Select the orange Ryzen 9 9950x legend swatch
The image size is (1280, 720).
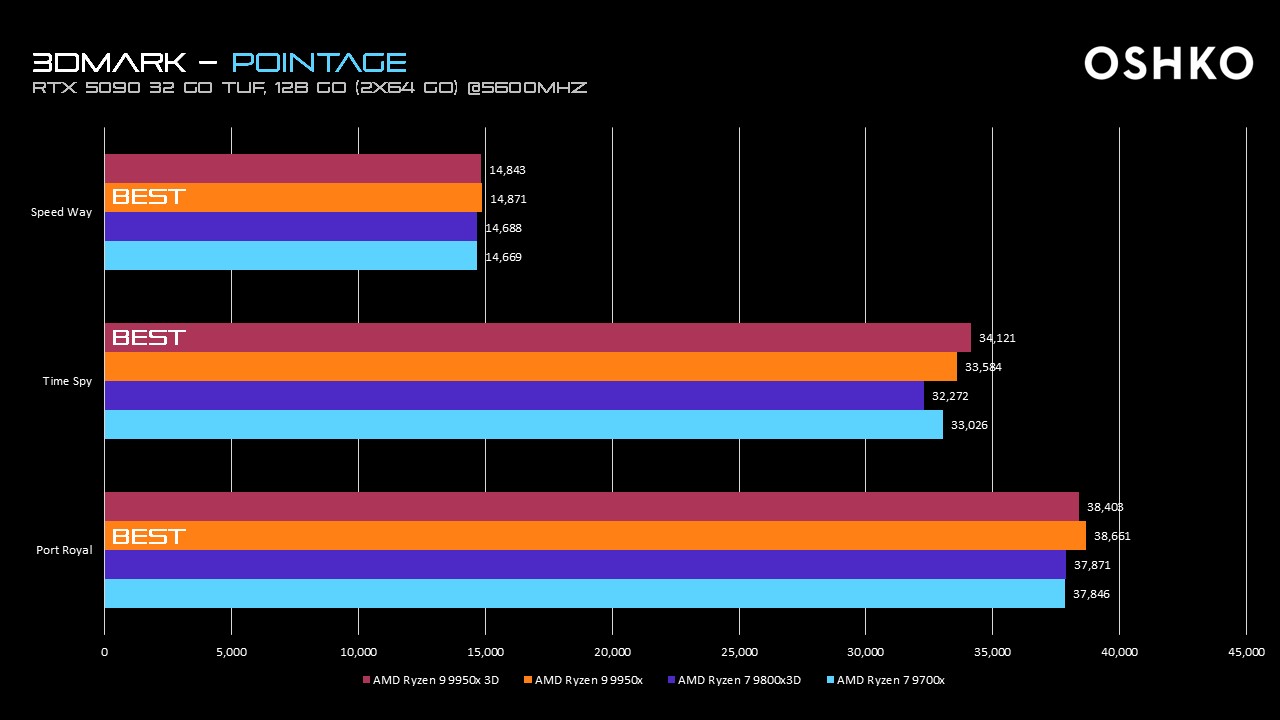tap(527, 680)
